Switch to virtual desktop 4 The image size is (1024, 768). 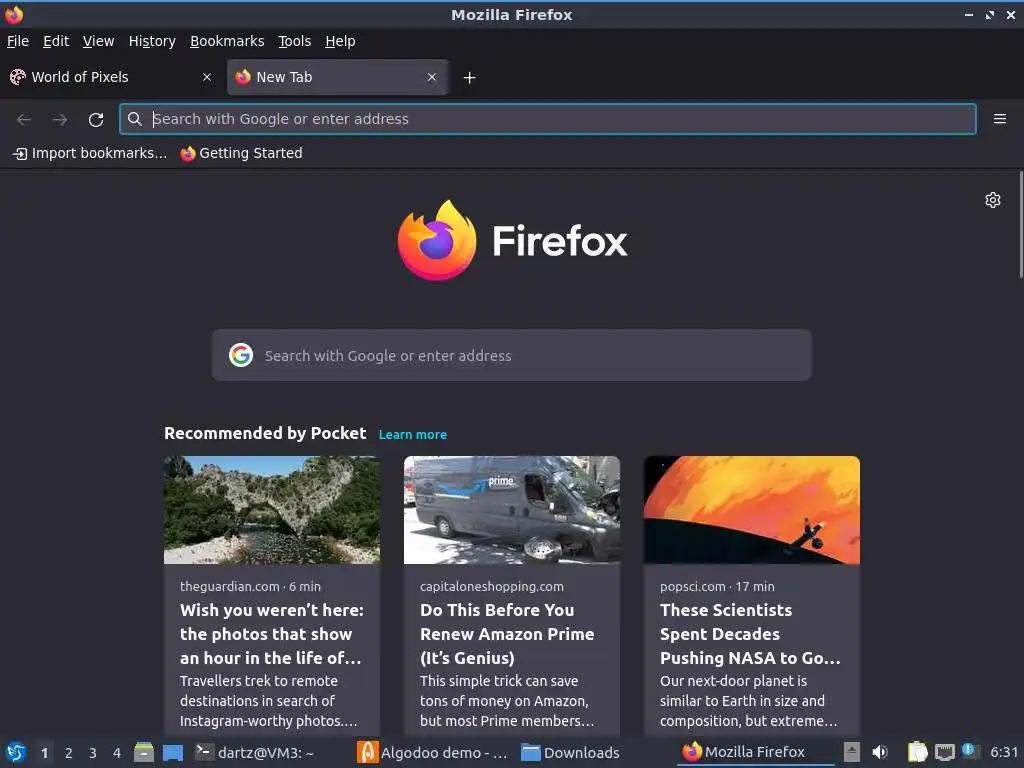click(117, 753)
